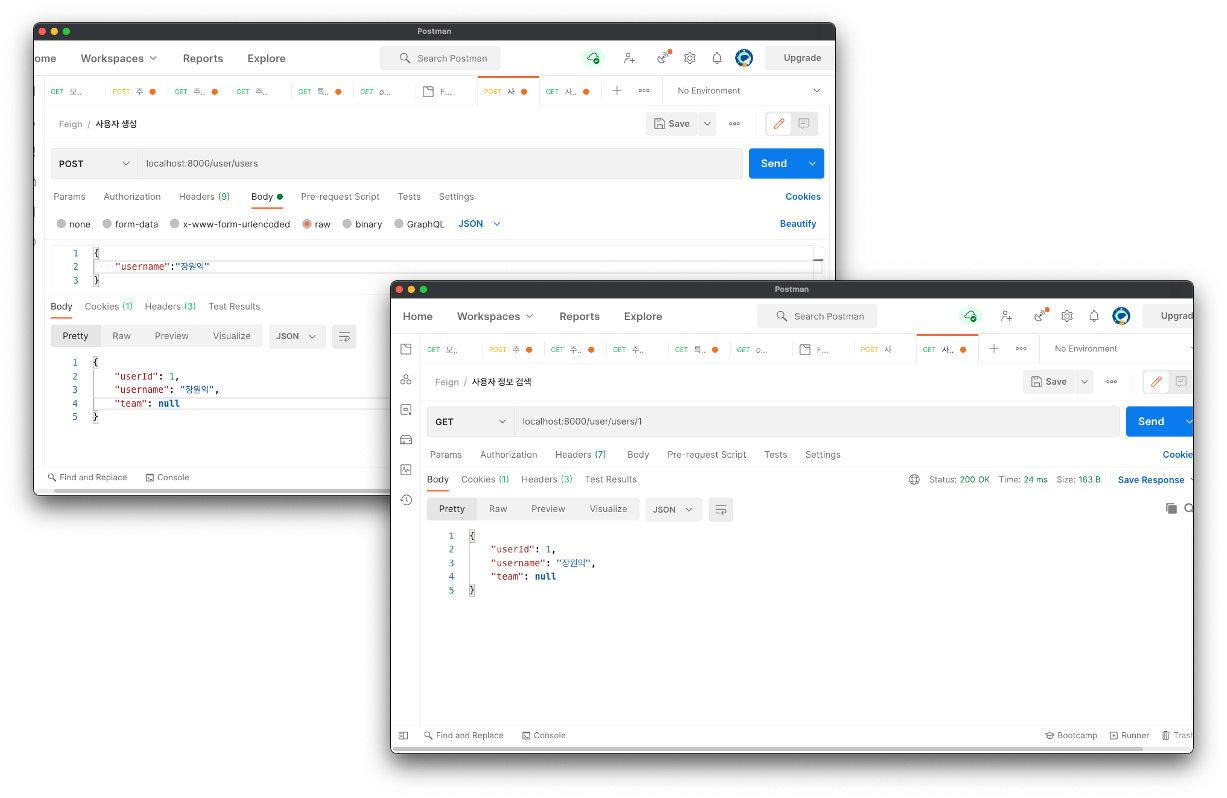The width and height of the screenshot is (1227, 798).
Task: Select binary radio in back window
Action: tap(347, 224)
